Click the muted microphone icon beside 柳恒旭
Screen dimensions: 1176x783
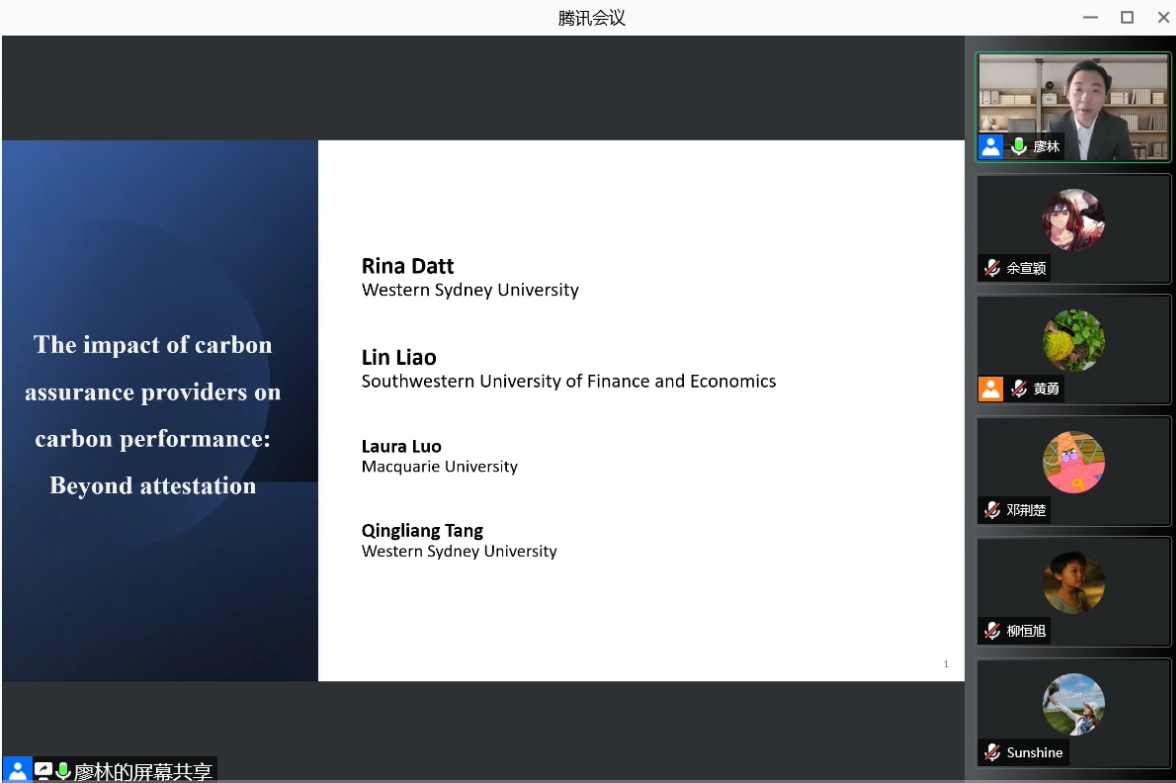pos(992,631)
